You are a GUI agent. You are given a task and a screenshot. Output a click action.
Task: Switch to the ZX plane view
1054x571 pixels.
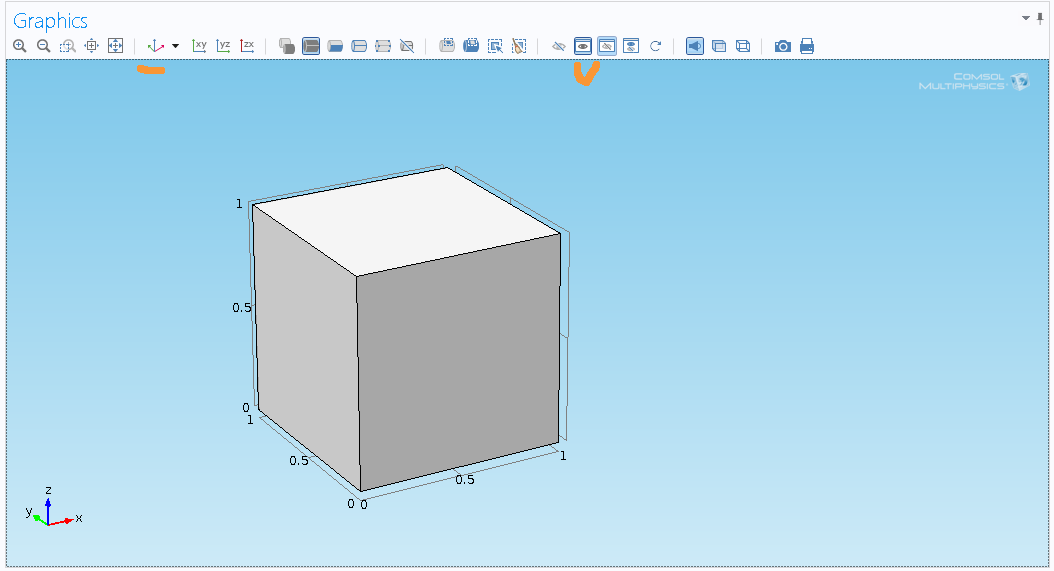(x=247, y=46)
